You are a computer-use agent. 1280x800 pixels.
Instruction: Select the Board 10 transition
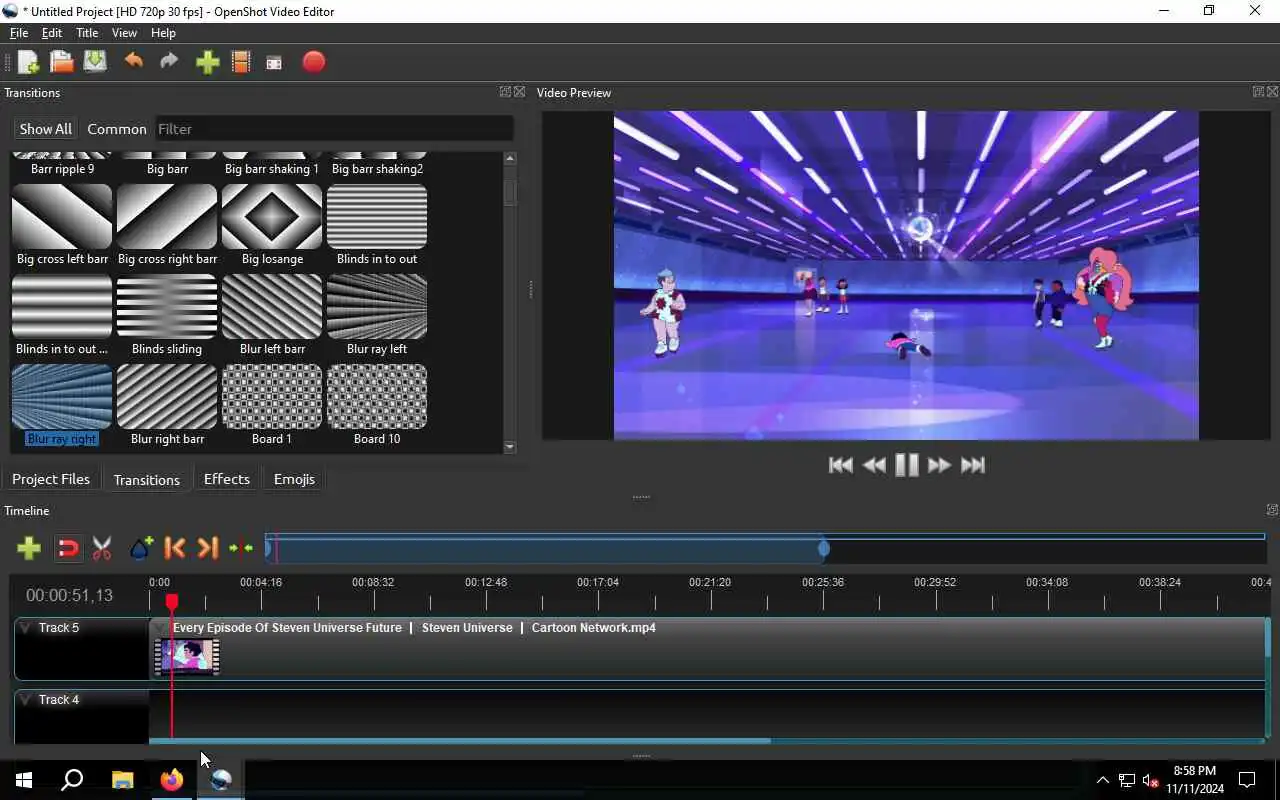click(x=377, y=405)
